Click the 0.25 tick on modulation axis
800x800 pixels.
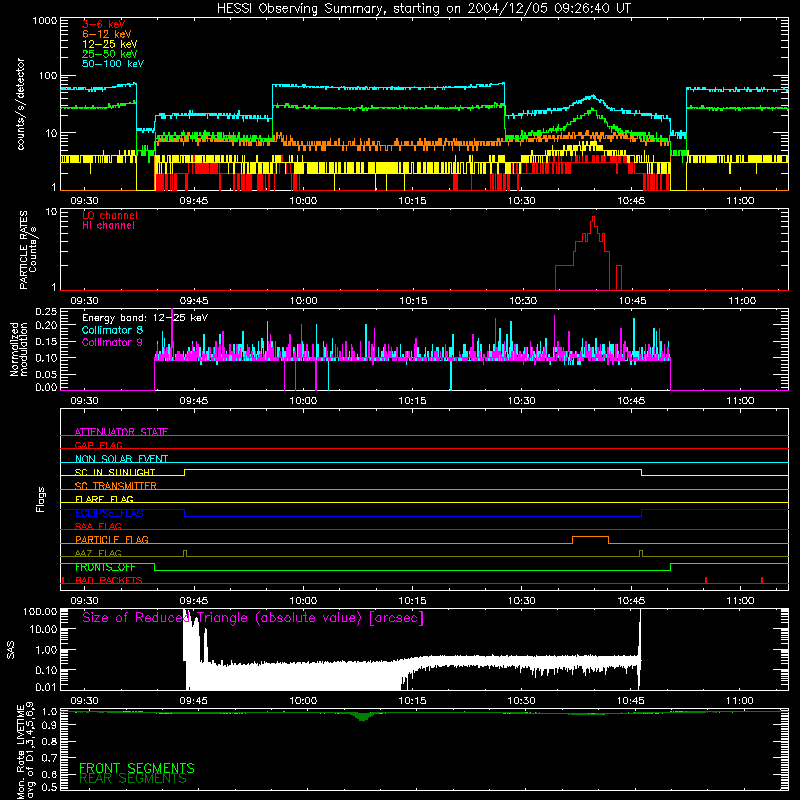46,312
